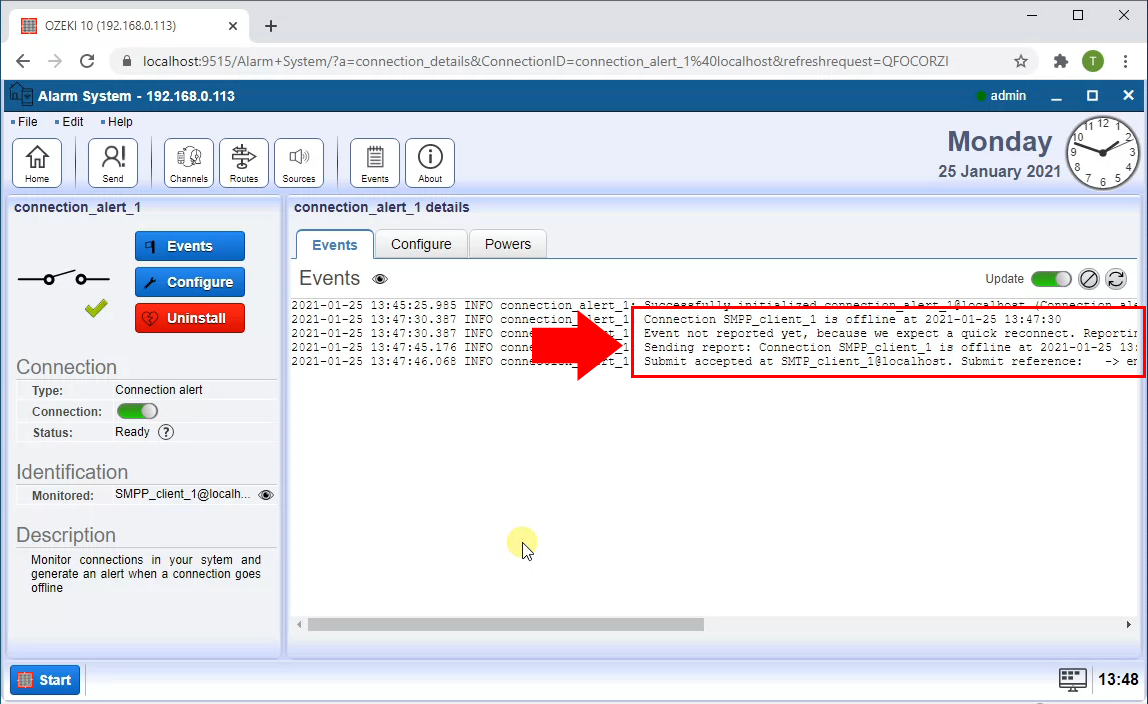The width and height of the screenshot is (1148, 704).
Task: Maximize the Alarm System inner window
Action: [x=1092, y=96]
